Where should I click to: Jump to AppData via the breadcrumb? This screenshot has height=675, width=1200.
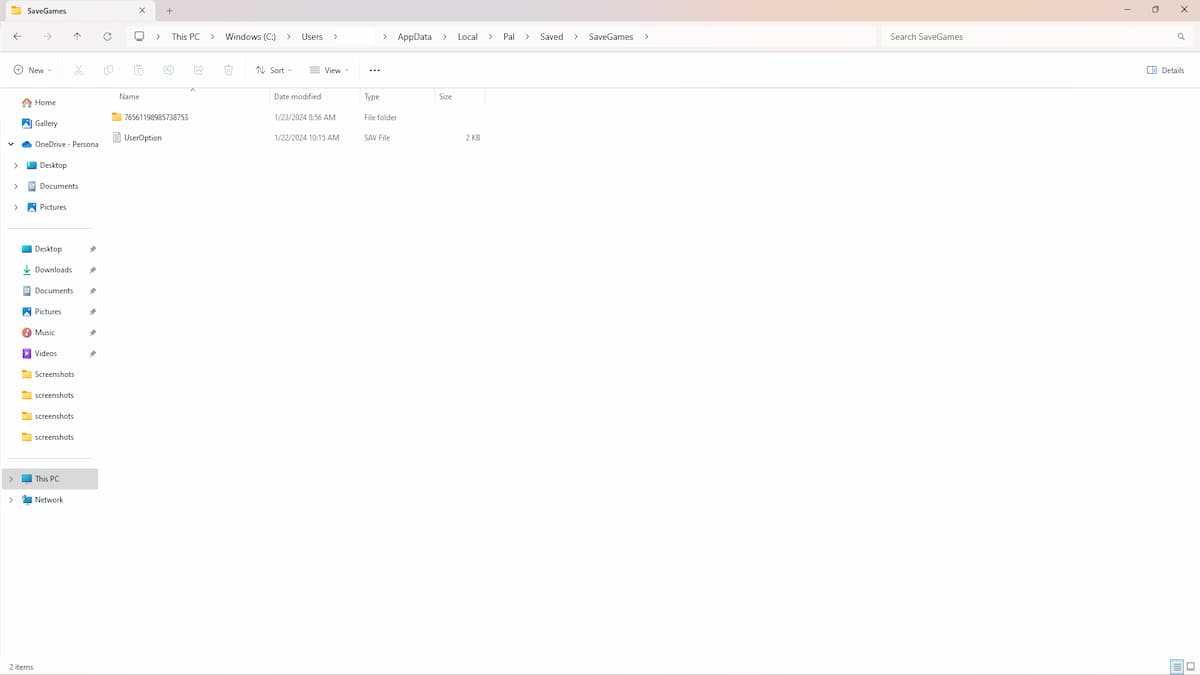(414, 36)
